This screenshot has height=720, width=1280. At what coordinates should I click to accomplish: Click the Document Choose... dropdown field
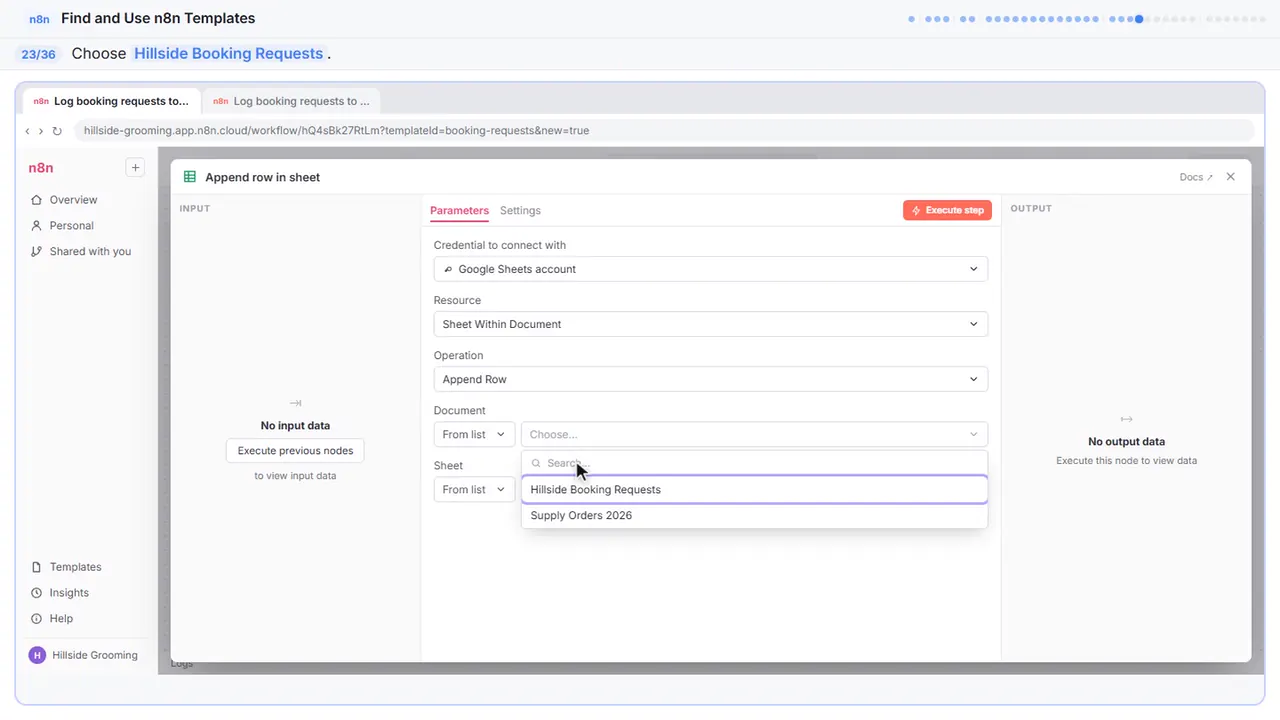[x=754, y=434]
